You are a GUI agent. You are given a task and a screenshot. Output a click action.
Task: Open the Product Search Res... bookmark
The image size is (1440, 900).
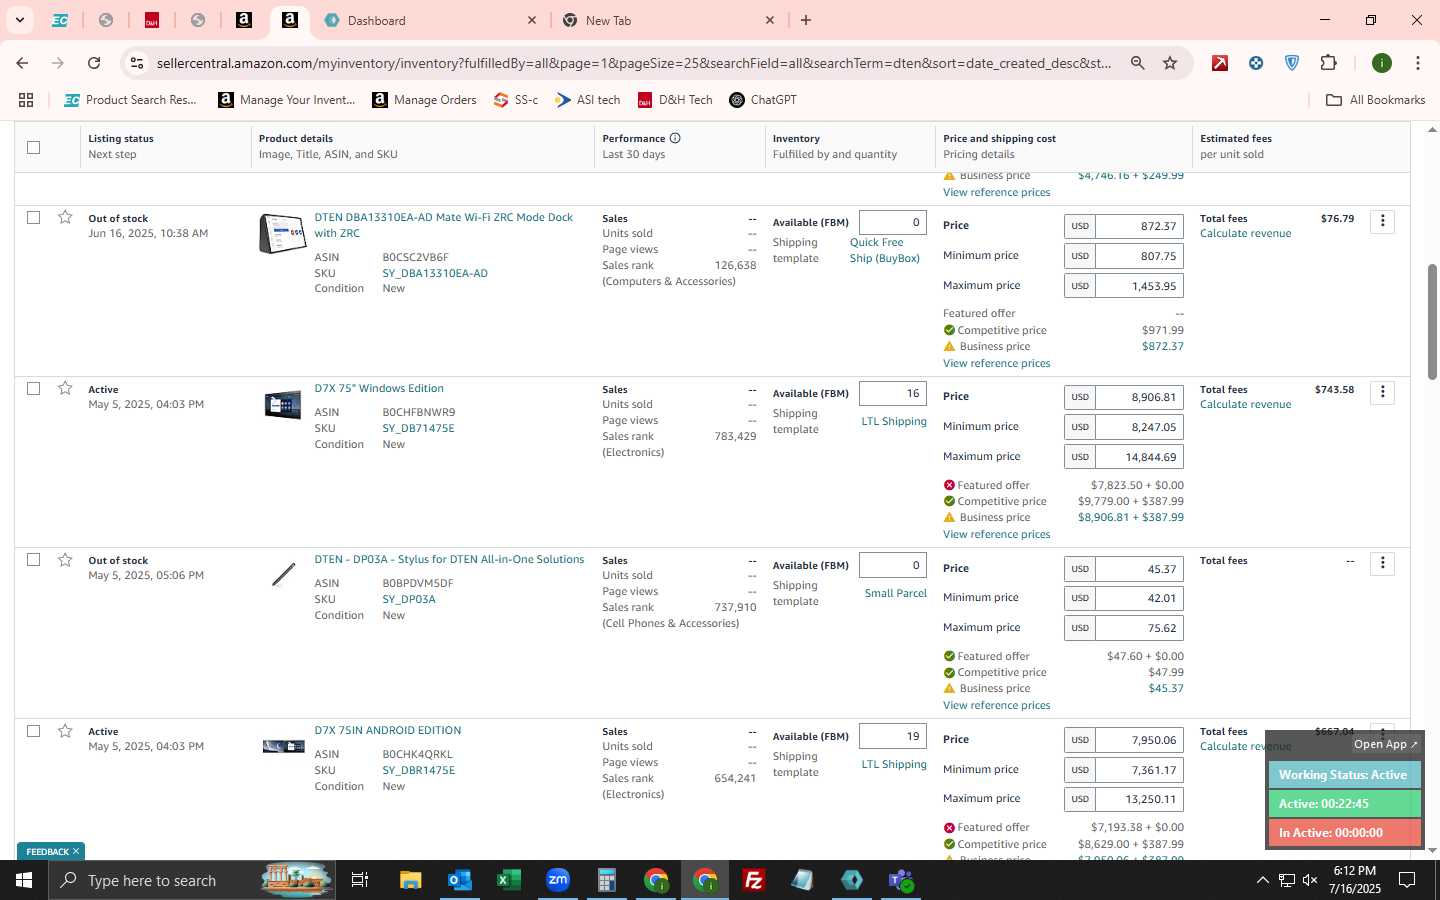coord(130,100)
